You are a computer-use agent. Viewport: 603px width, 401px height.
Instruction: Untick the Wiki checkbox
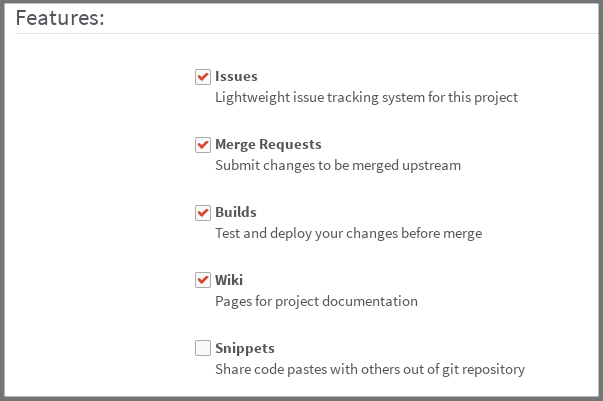(203, 281)
